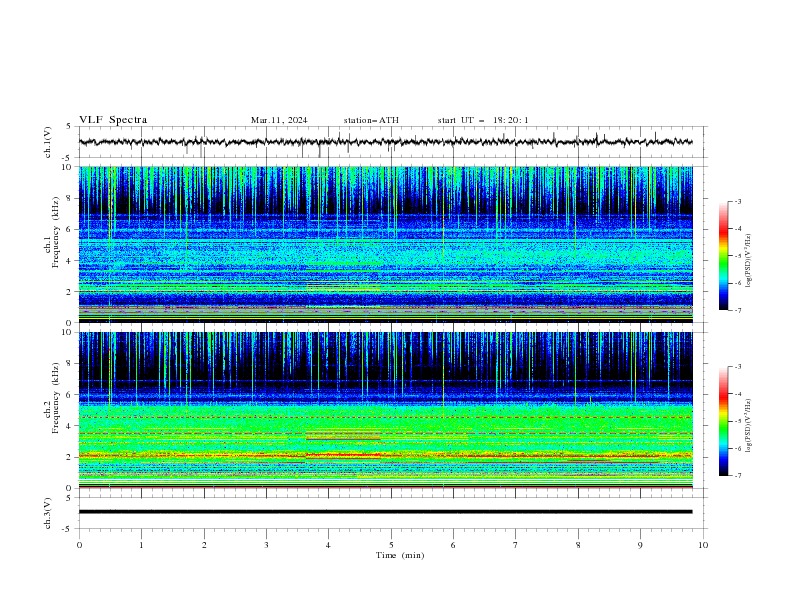Click the ch.2 frequency tick label "2"
This screenshot has height=612, width=792.
(69, 457)
